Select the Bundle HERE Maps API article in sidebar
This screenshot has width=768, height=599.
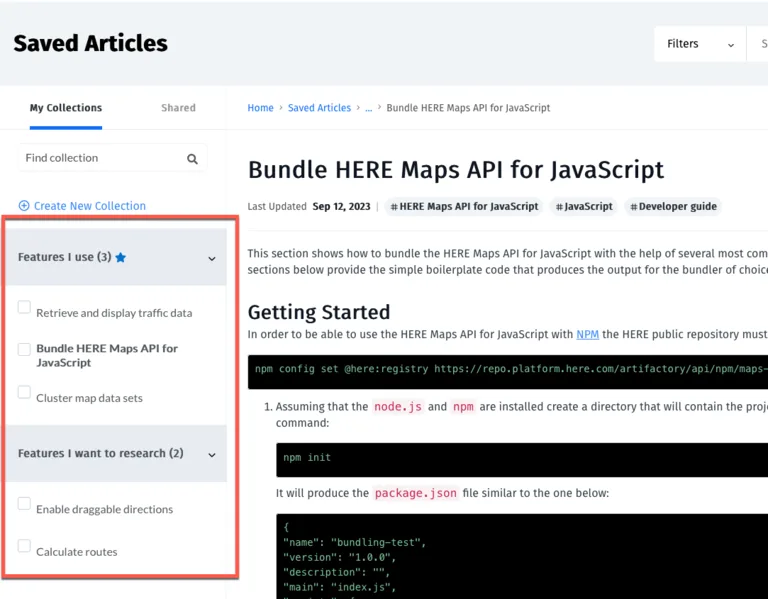(107, 356)
